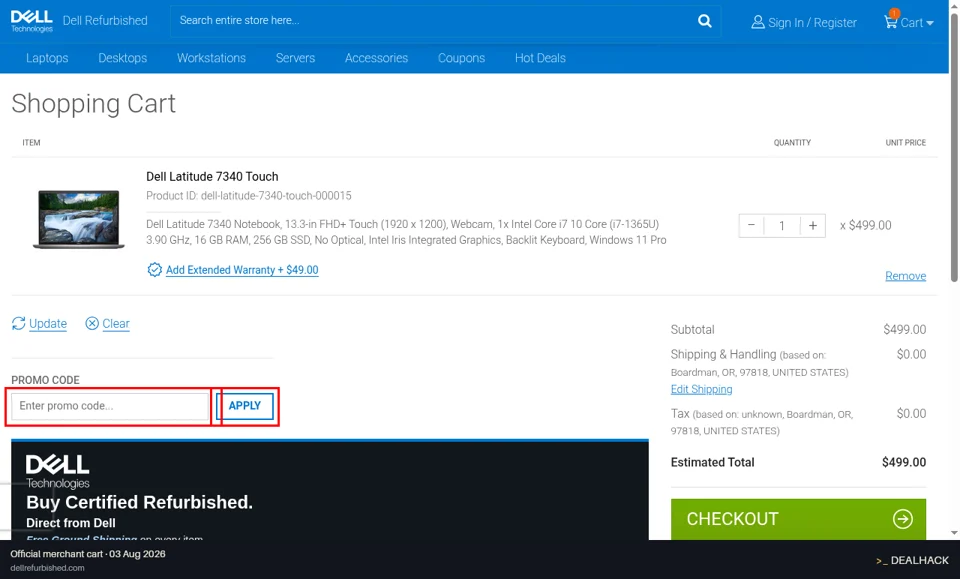This screenshot has width=960, height=579.
Task: Click the Update link
Action: pyautogui.click(x=48, y=324)
